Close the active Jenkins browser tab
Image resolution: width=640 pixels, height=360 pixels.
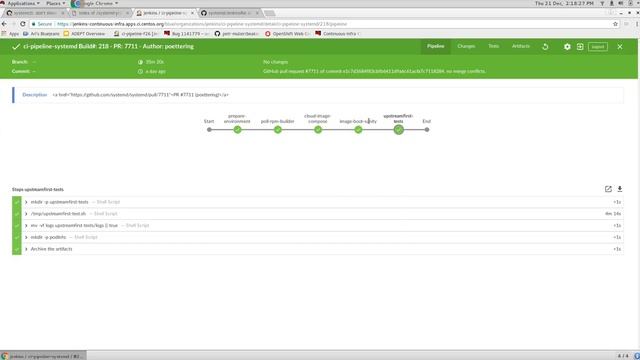192,13
